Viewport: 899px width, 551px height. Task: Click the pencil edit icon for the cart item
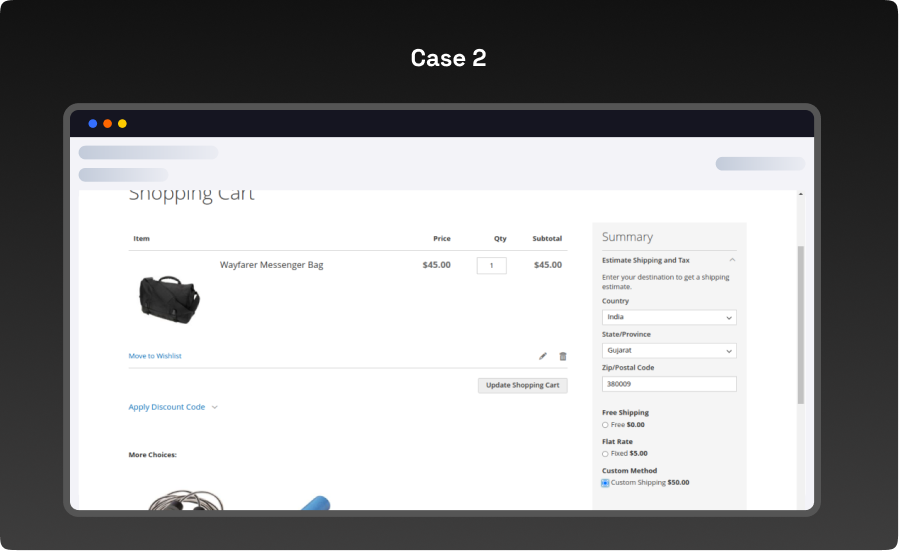543,356
